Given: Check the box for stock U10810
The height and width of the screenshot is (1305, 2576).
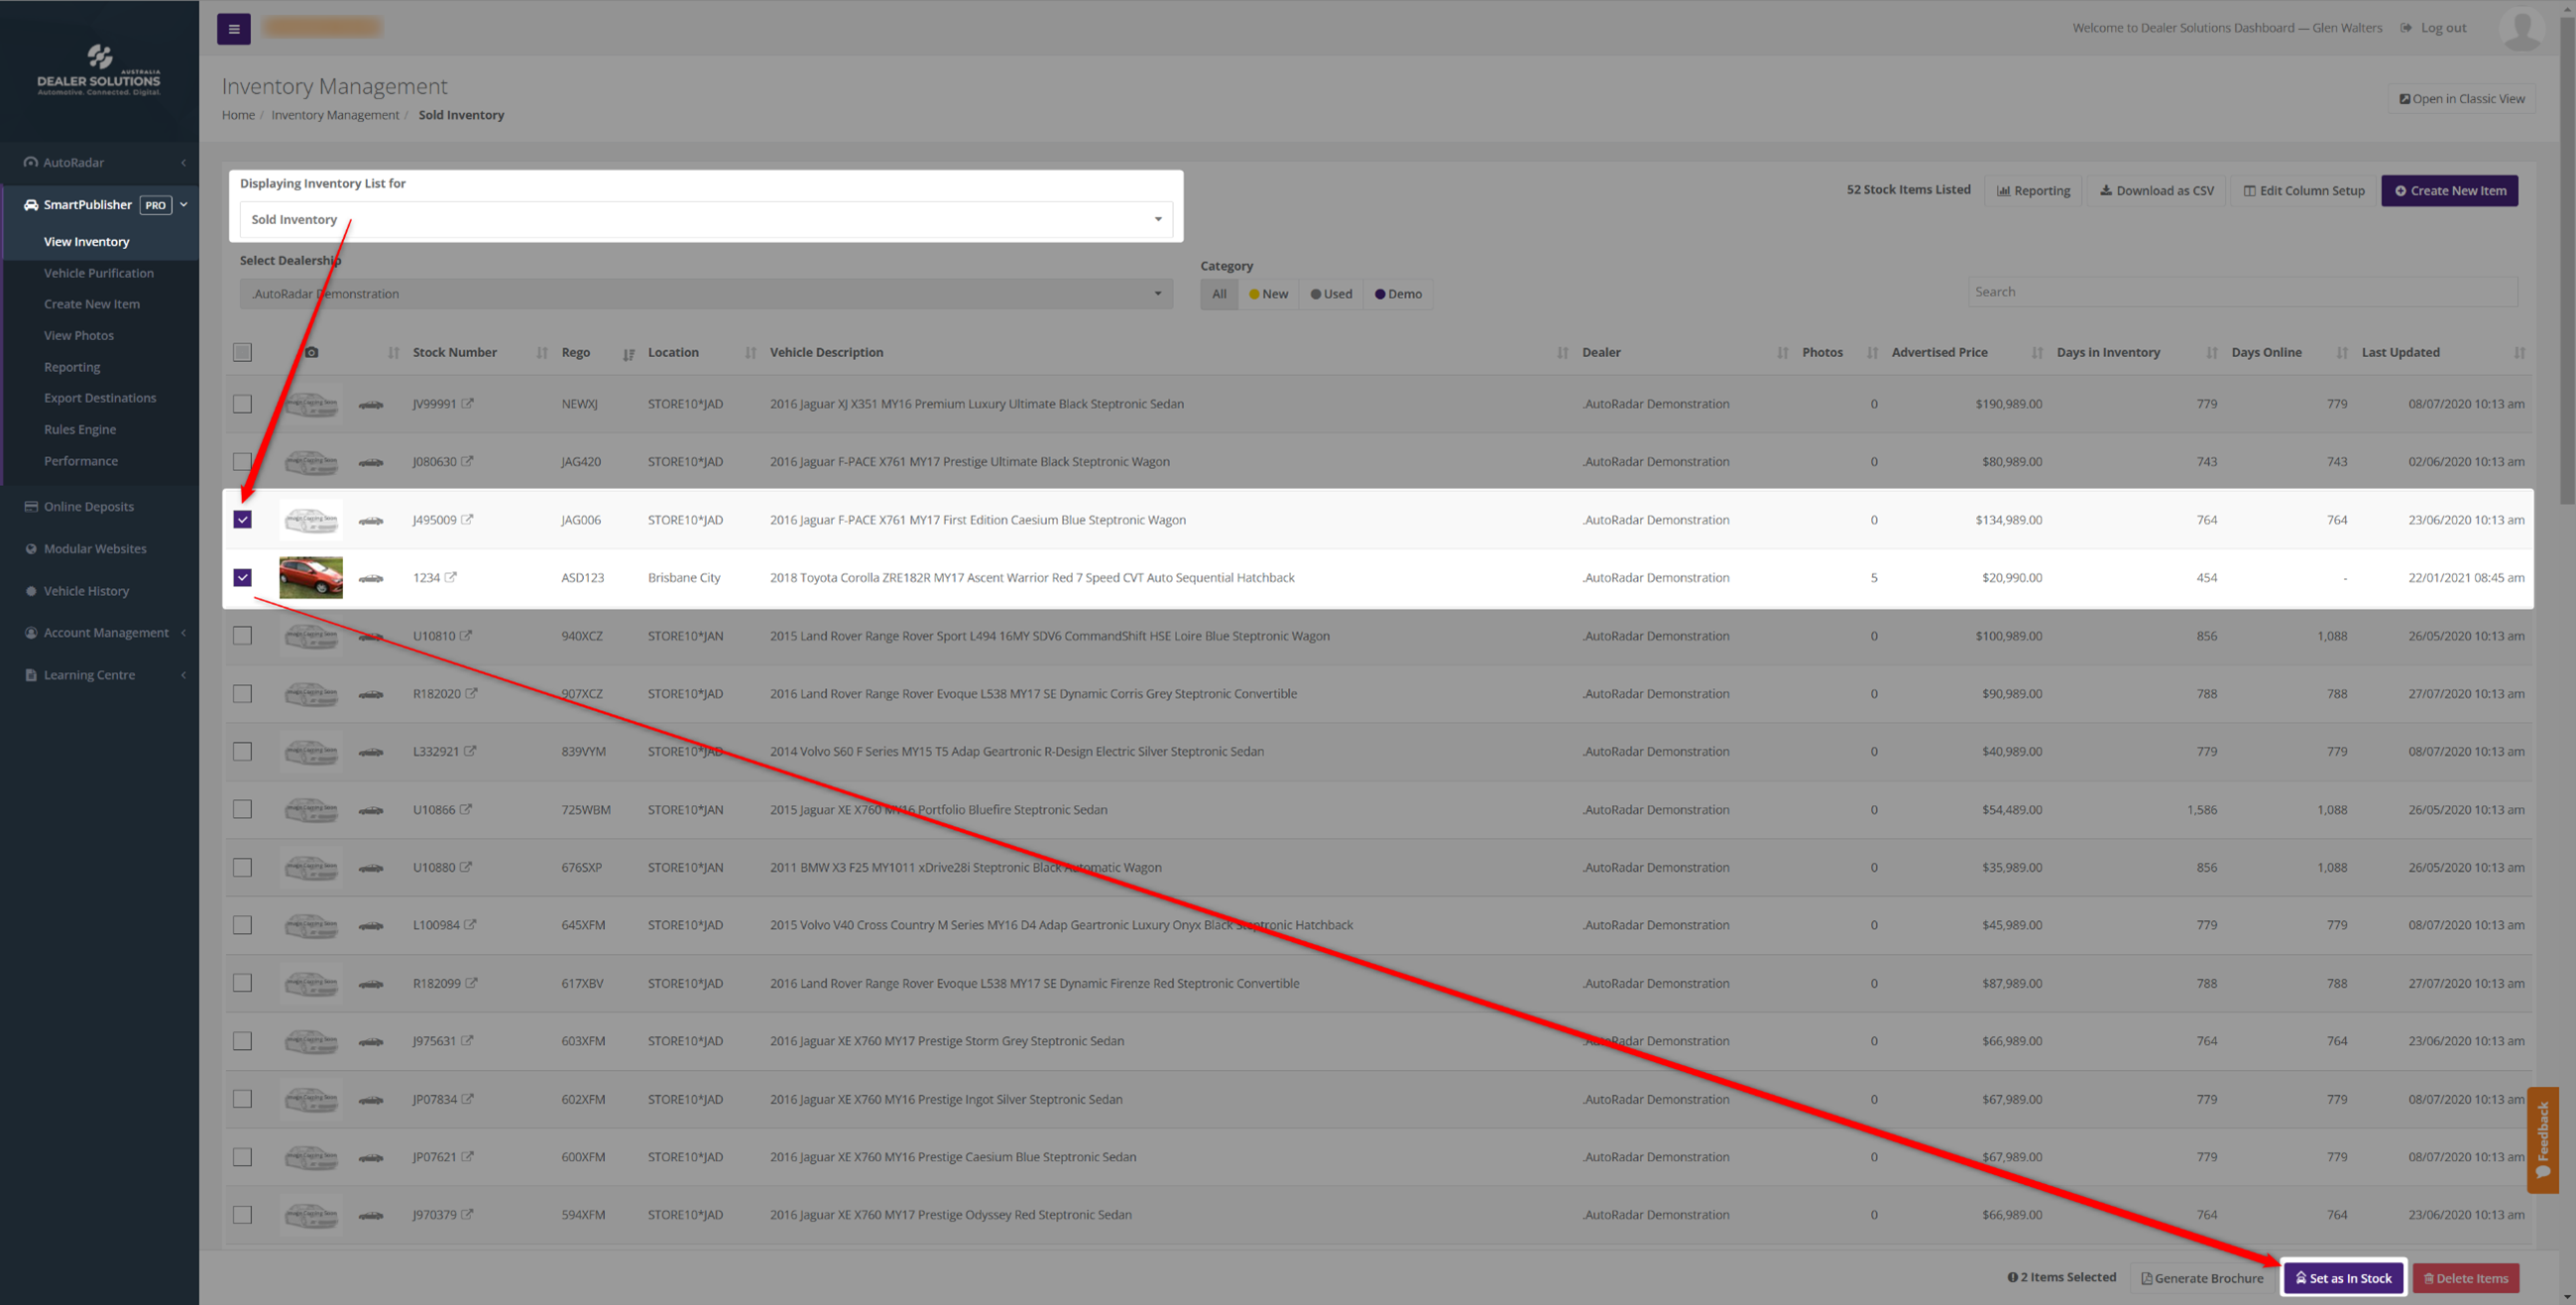Looking at the screenshot, I should pos(242,635).
